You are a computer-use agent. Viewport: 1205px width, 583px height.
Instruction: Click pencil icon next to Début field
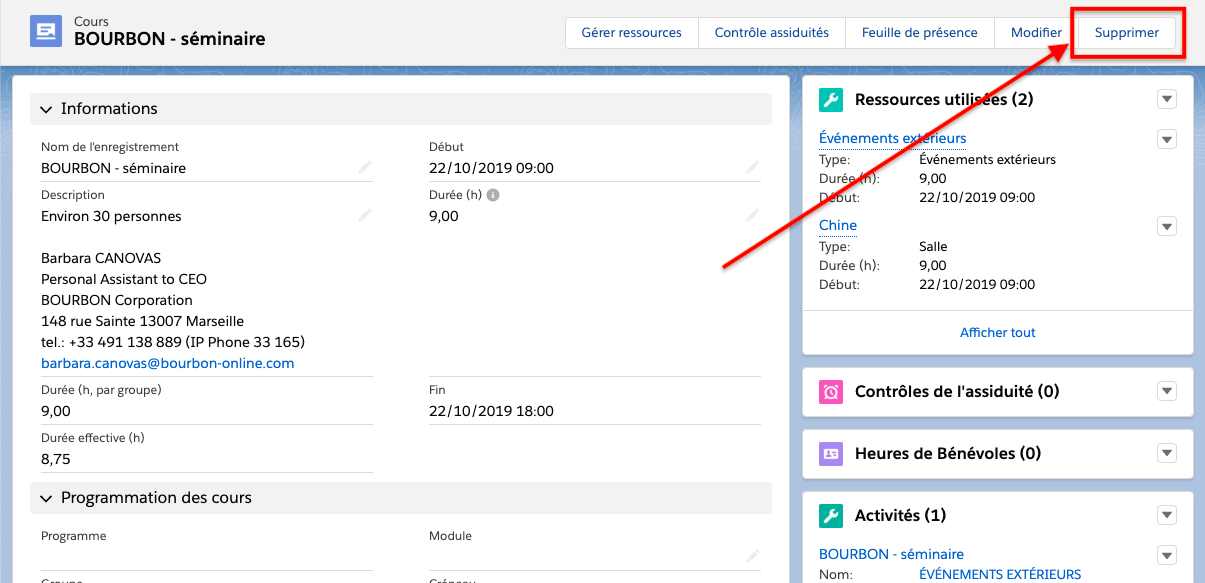coord(752,168)
